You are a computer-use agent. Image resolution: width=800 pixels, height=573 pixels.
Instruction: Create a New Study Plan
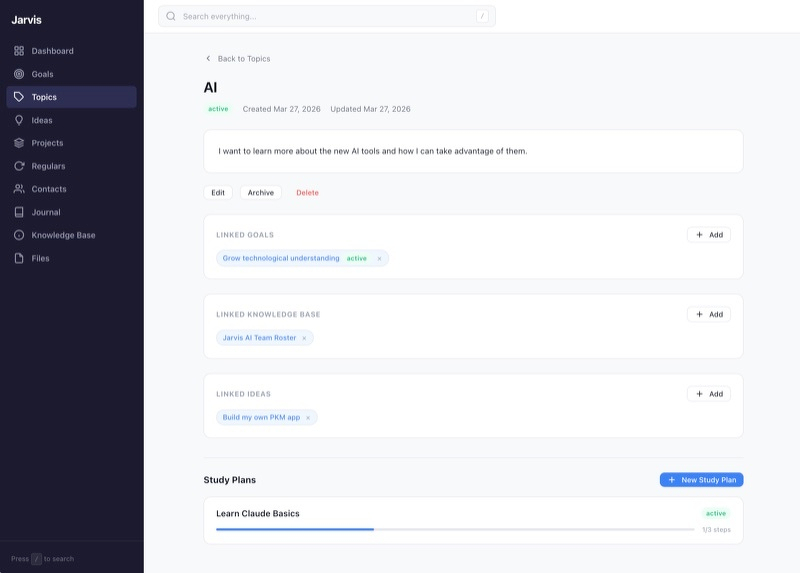tap(701, 480)
